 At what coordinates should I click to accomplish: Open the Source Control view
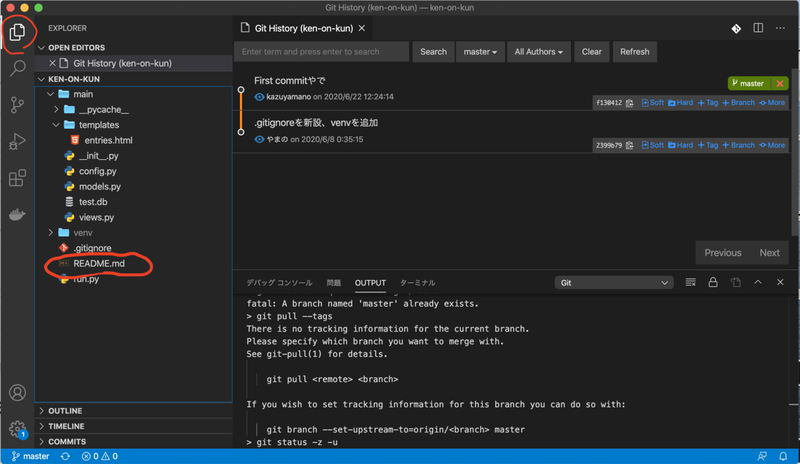[x=17, y=105]
